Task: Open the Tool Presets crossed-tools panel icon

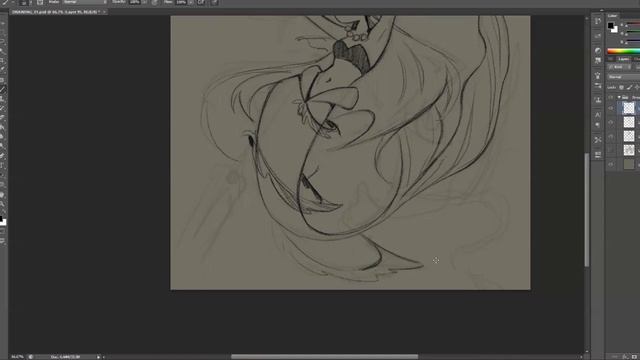Action: coord(598,140)
